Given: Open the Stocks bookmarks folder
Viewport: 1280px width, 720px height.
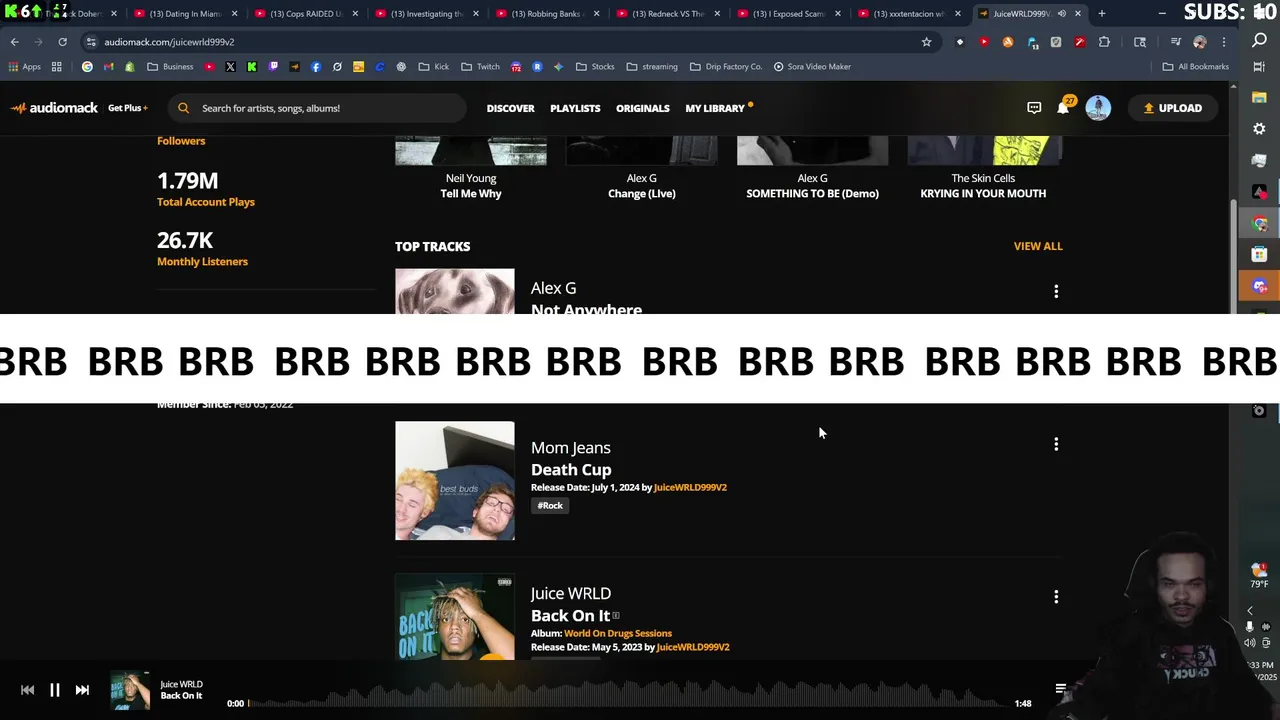Looking at the screenshot, I should click(x=595, y=67).
